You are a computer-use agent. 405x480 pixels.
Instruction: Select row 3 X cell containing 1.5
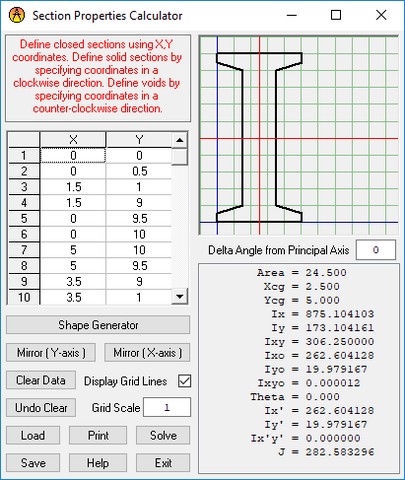[73, 187]
